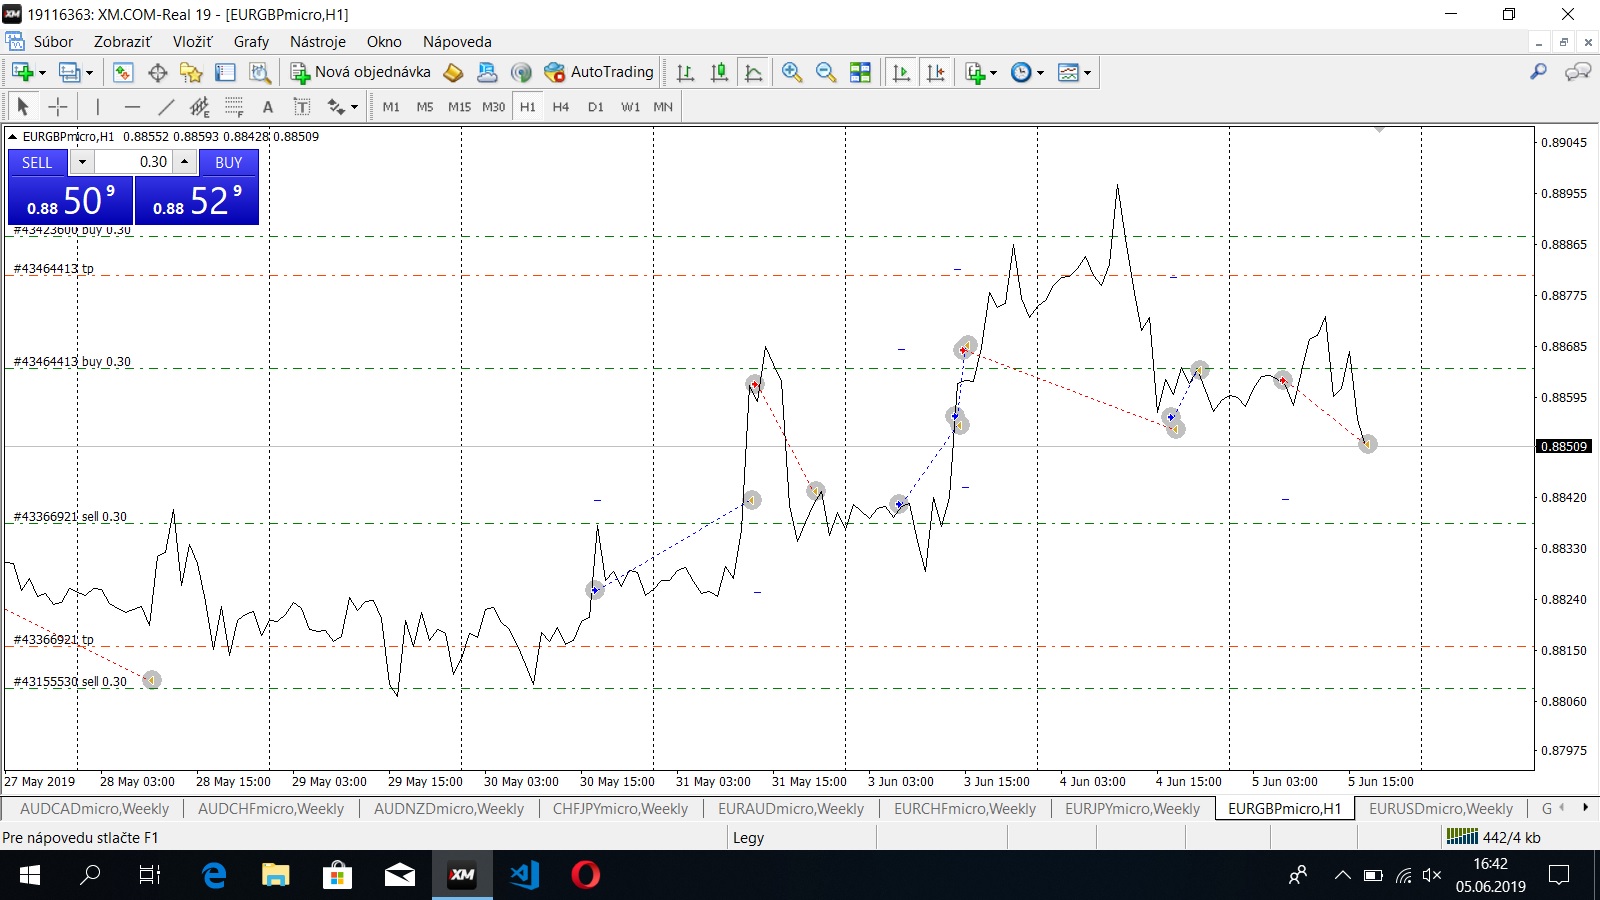Toggle chart shift
Viewport: 1600px width, 900px height.
point(935,72)
